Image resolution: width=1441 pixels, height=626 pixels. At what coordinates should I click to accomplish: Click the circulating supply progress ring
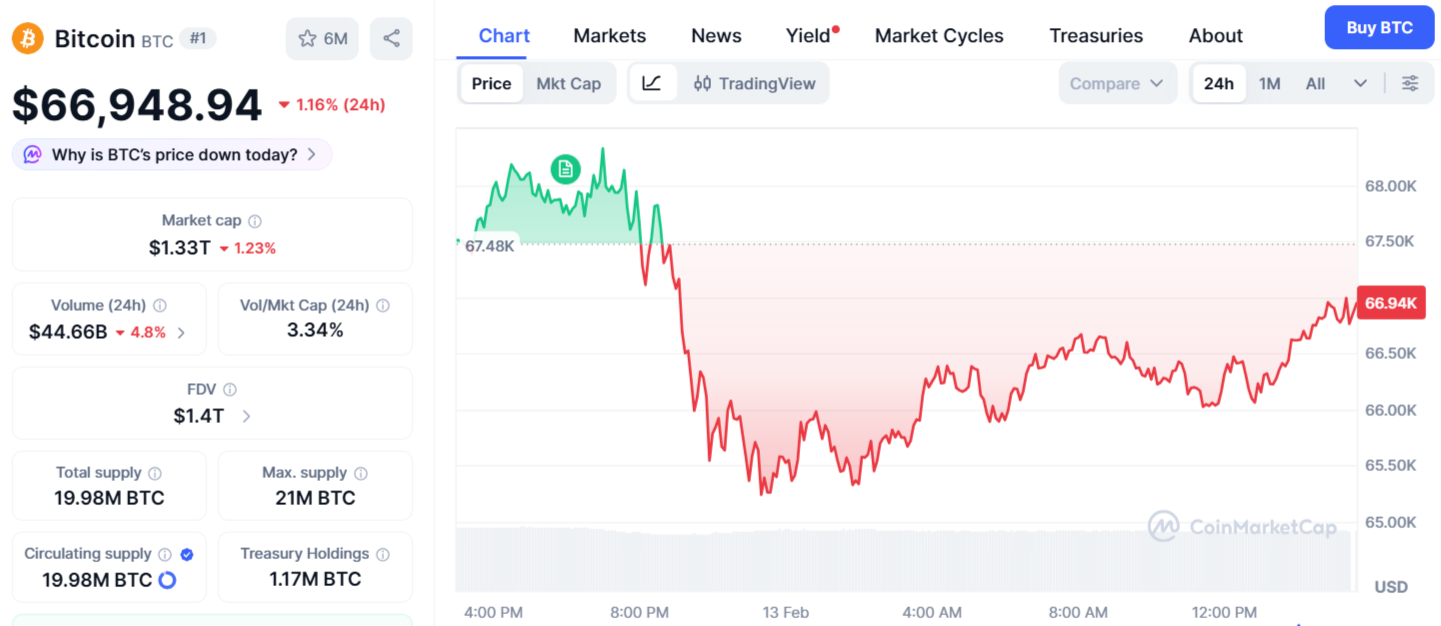[x=167, y=580]
